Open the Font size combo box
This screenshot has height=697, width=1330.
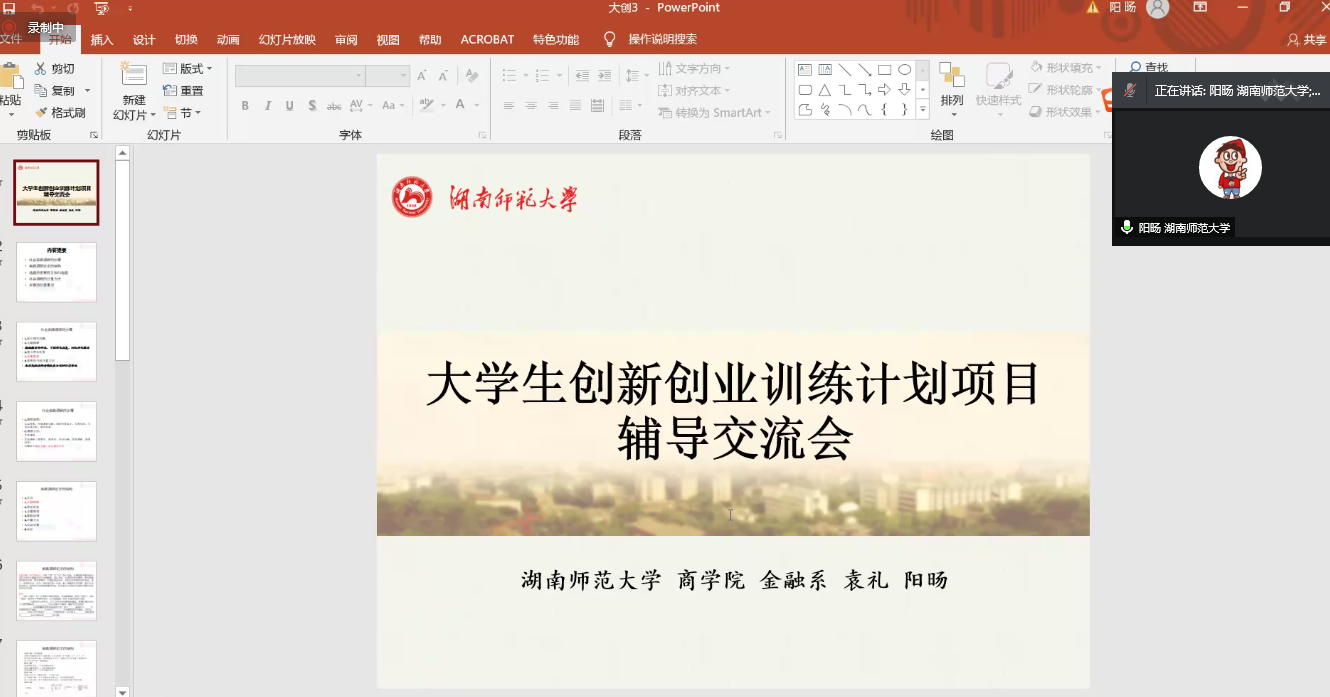pos(388,76)
